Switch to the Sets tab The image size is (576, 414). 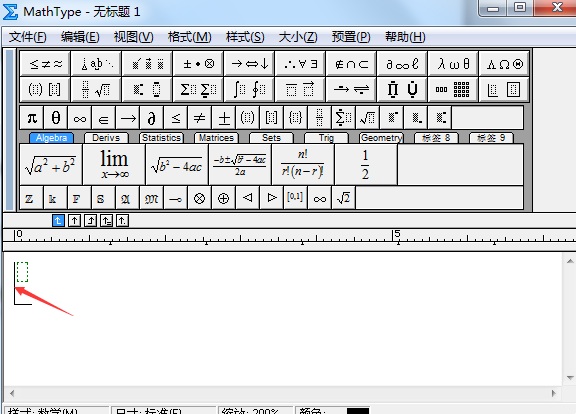pyautogui.click(x=271, y=138)
